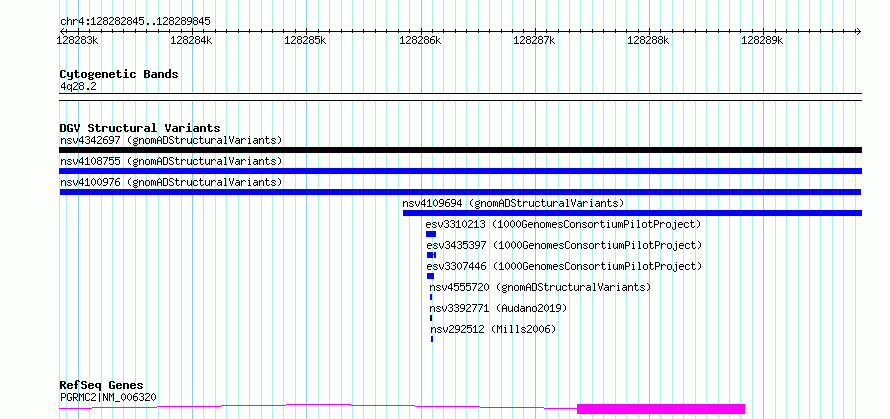Click the blue bar of nsv4109694
This screenshot has width=890, height=419.
coord(632,213)
